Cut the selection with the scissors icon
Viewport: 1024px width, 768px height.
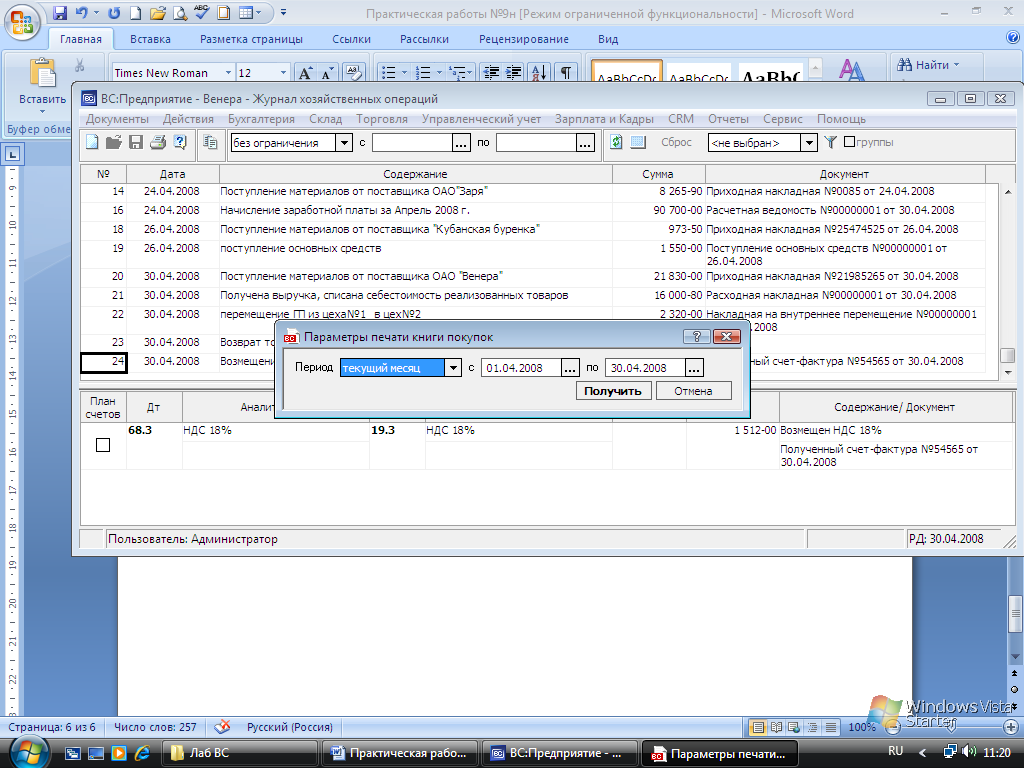pos(80,65)
